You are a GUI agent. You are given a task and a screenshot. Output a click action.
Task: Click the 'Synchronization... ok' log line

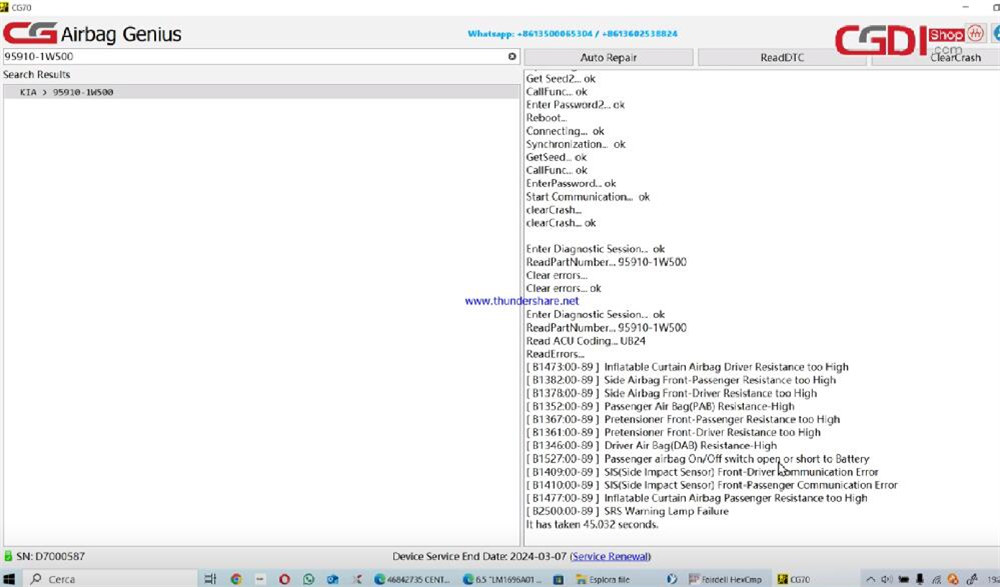(x=576, y=144)
